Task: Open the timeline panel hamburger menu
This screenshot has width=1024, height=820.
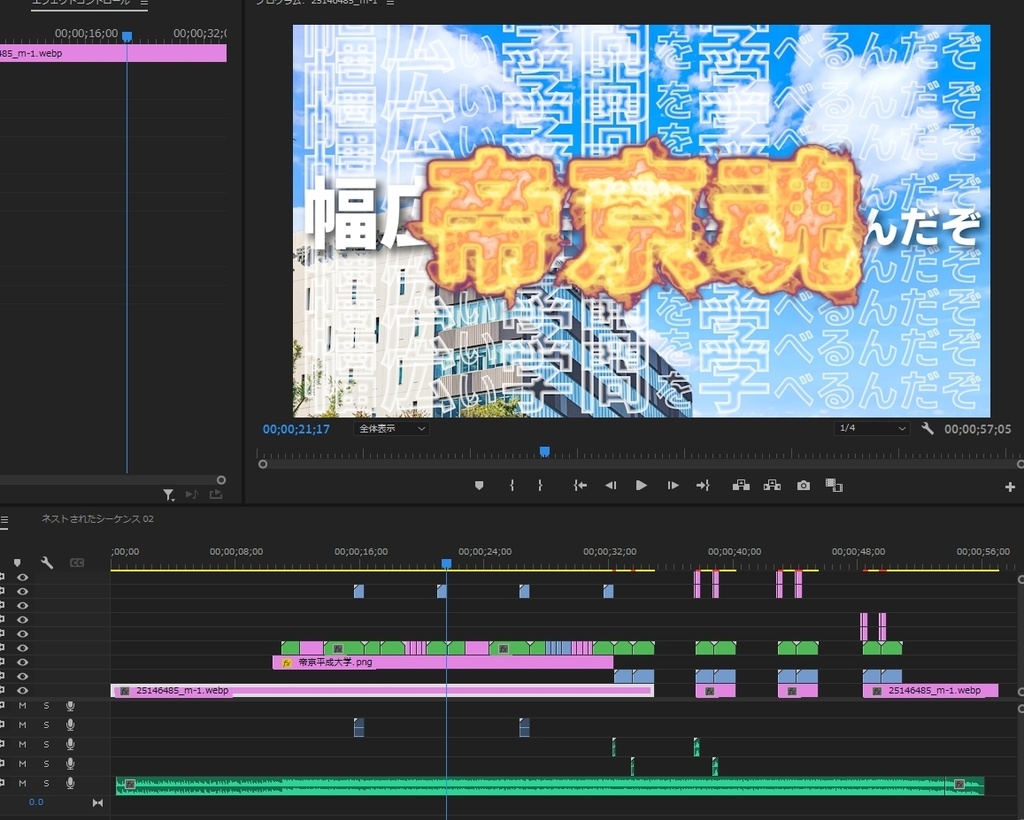Action: (x=4, y=520)
